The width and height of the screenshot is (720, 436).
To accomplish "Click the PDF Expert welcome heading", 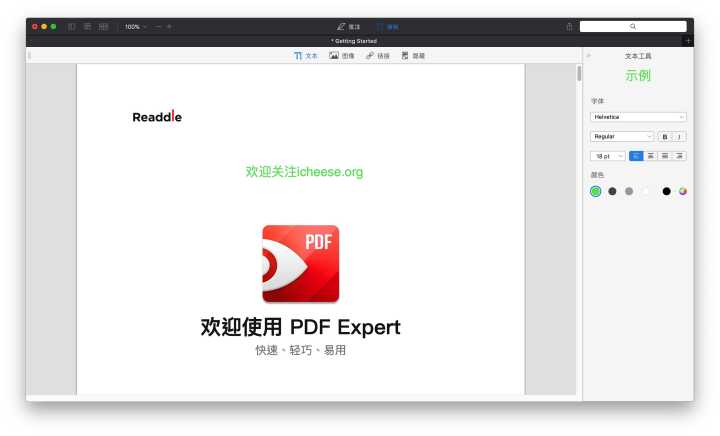I will [301, 327].
